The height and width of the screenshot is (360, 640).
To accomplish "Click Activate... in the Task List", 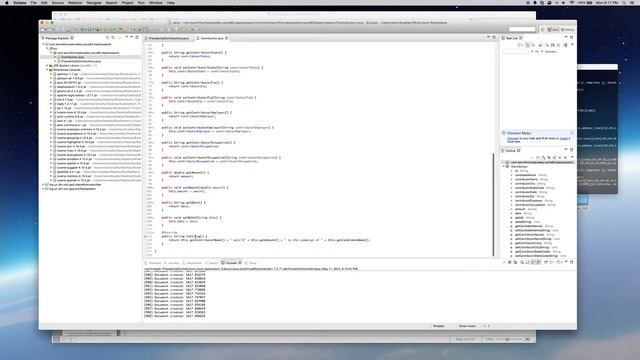I will pyautogui.click(x=551, y=52).
